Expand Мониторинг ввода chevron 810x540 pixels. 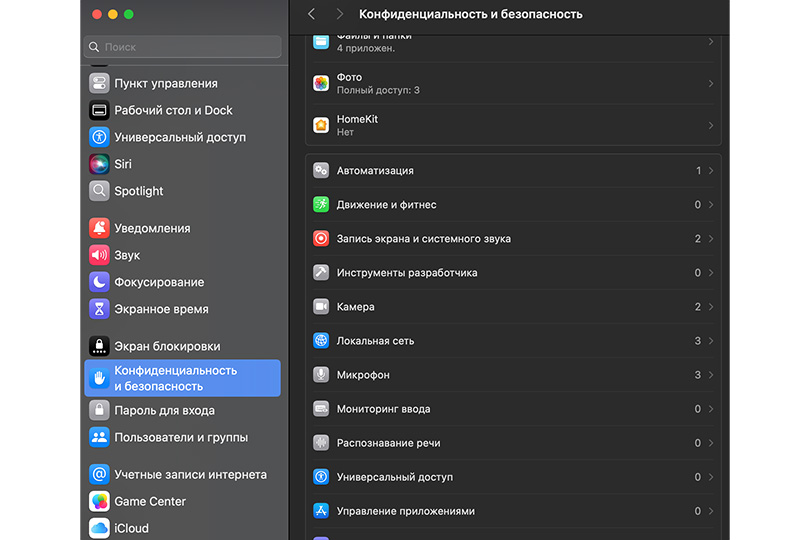pyautogui.click(x=711, y=409)
